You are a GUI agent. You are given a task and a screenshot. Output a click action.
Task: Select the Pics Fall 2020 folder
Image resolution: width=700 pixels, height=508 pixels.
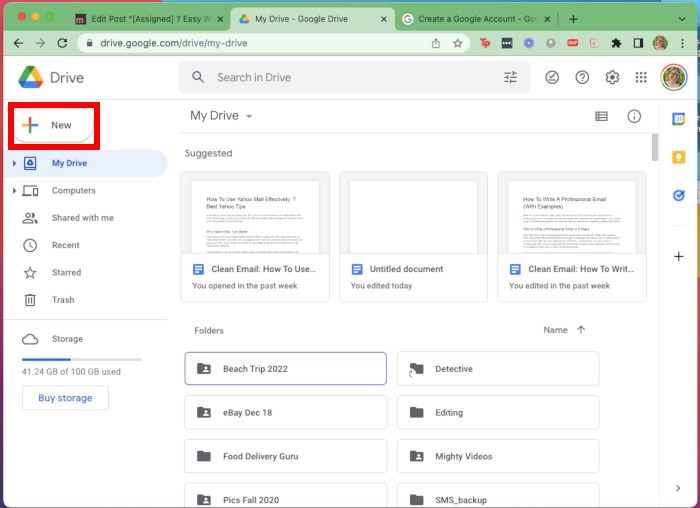[285, 496]
